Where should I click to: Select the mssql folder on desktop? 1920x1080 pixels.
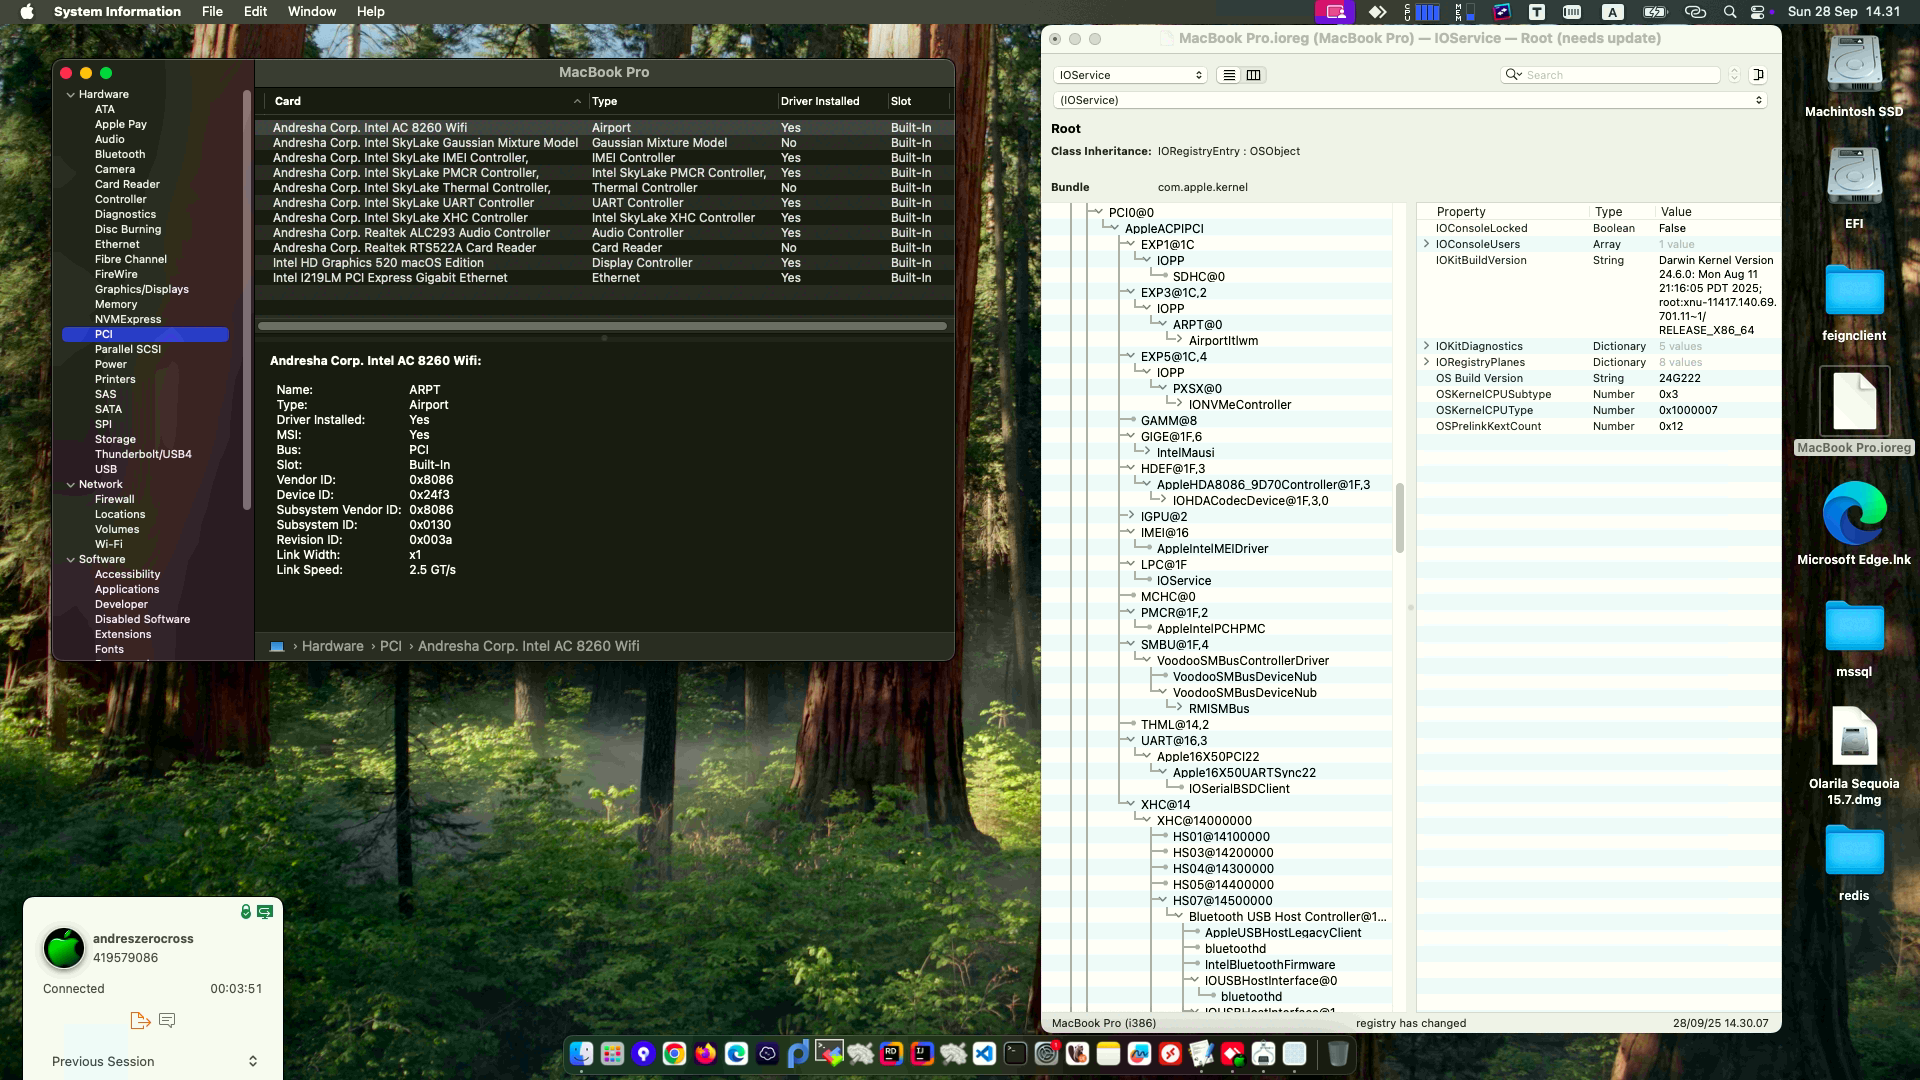[x=1854, y=637]
